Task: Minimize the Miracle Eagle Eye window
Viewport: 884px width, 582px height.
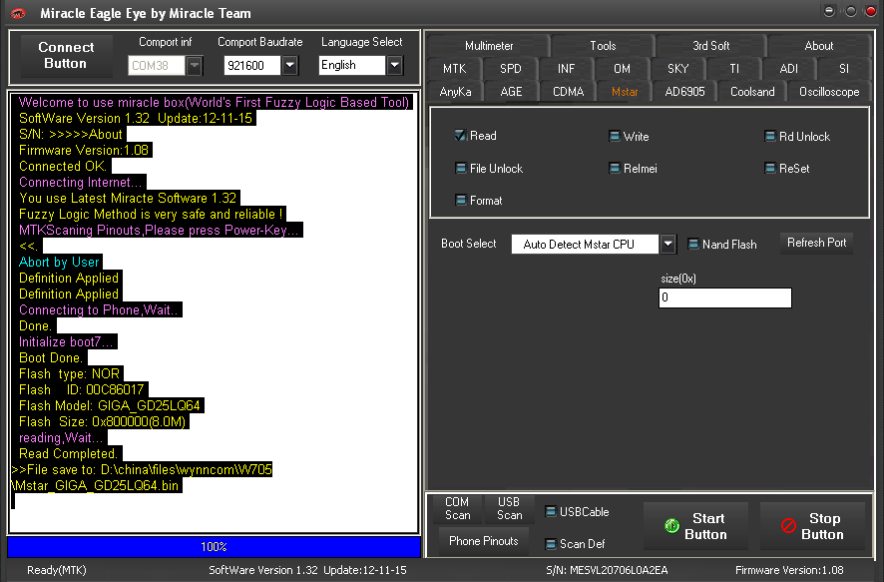Action: [829, 11]
